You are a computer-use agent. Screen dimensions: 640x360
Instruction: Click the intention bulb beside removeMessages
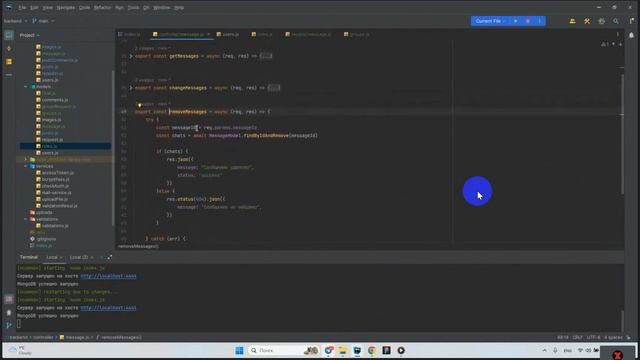click(139, 105)
